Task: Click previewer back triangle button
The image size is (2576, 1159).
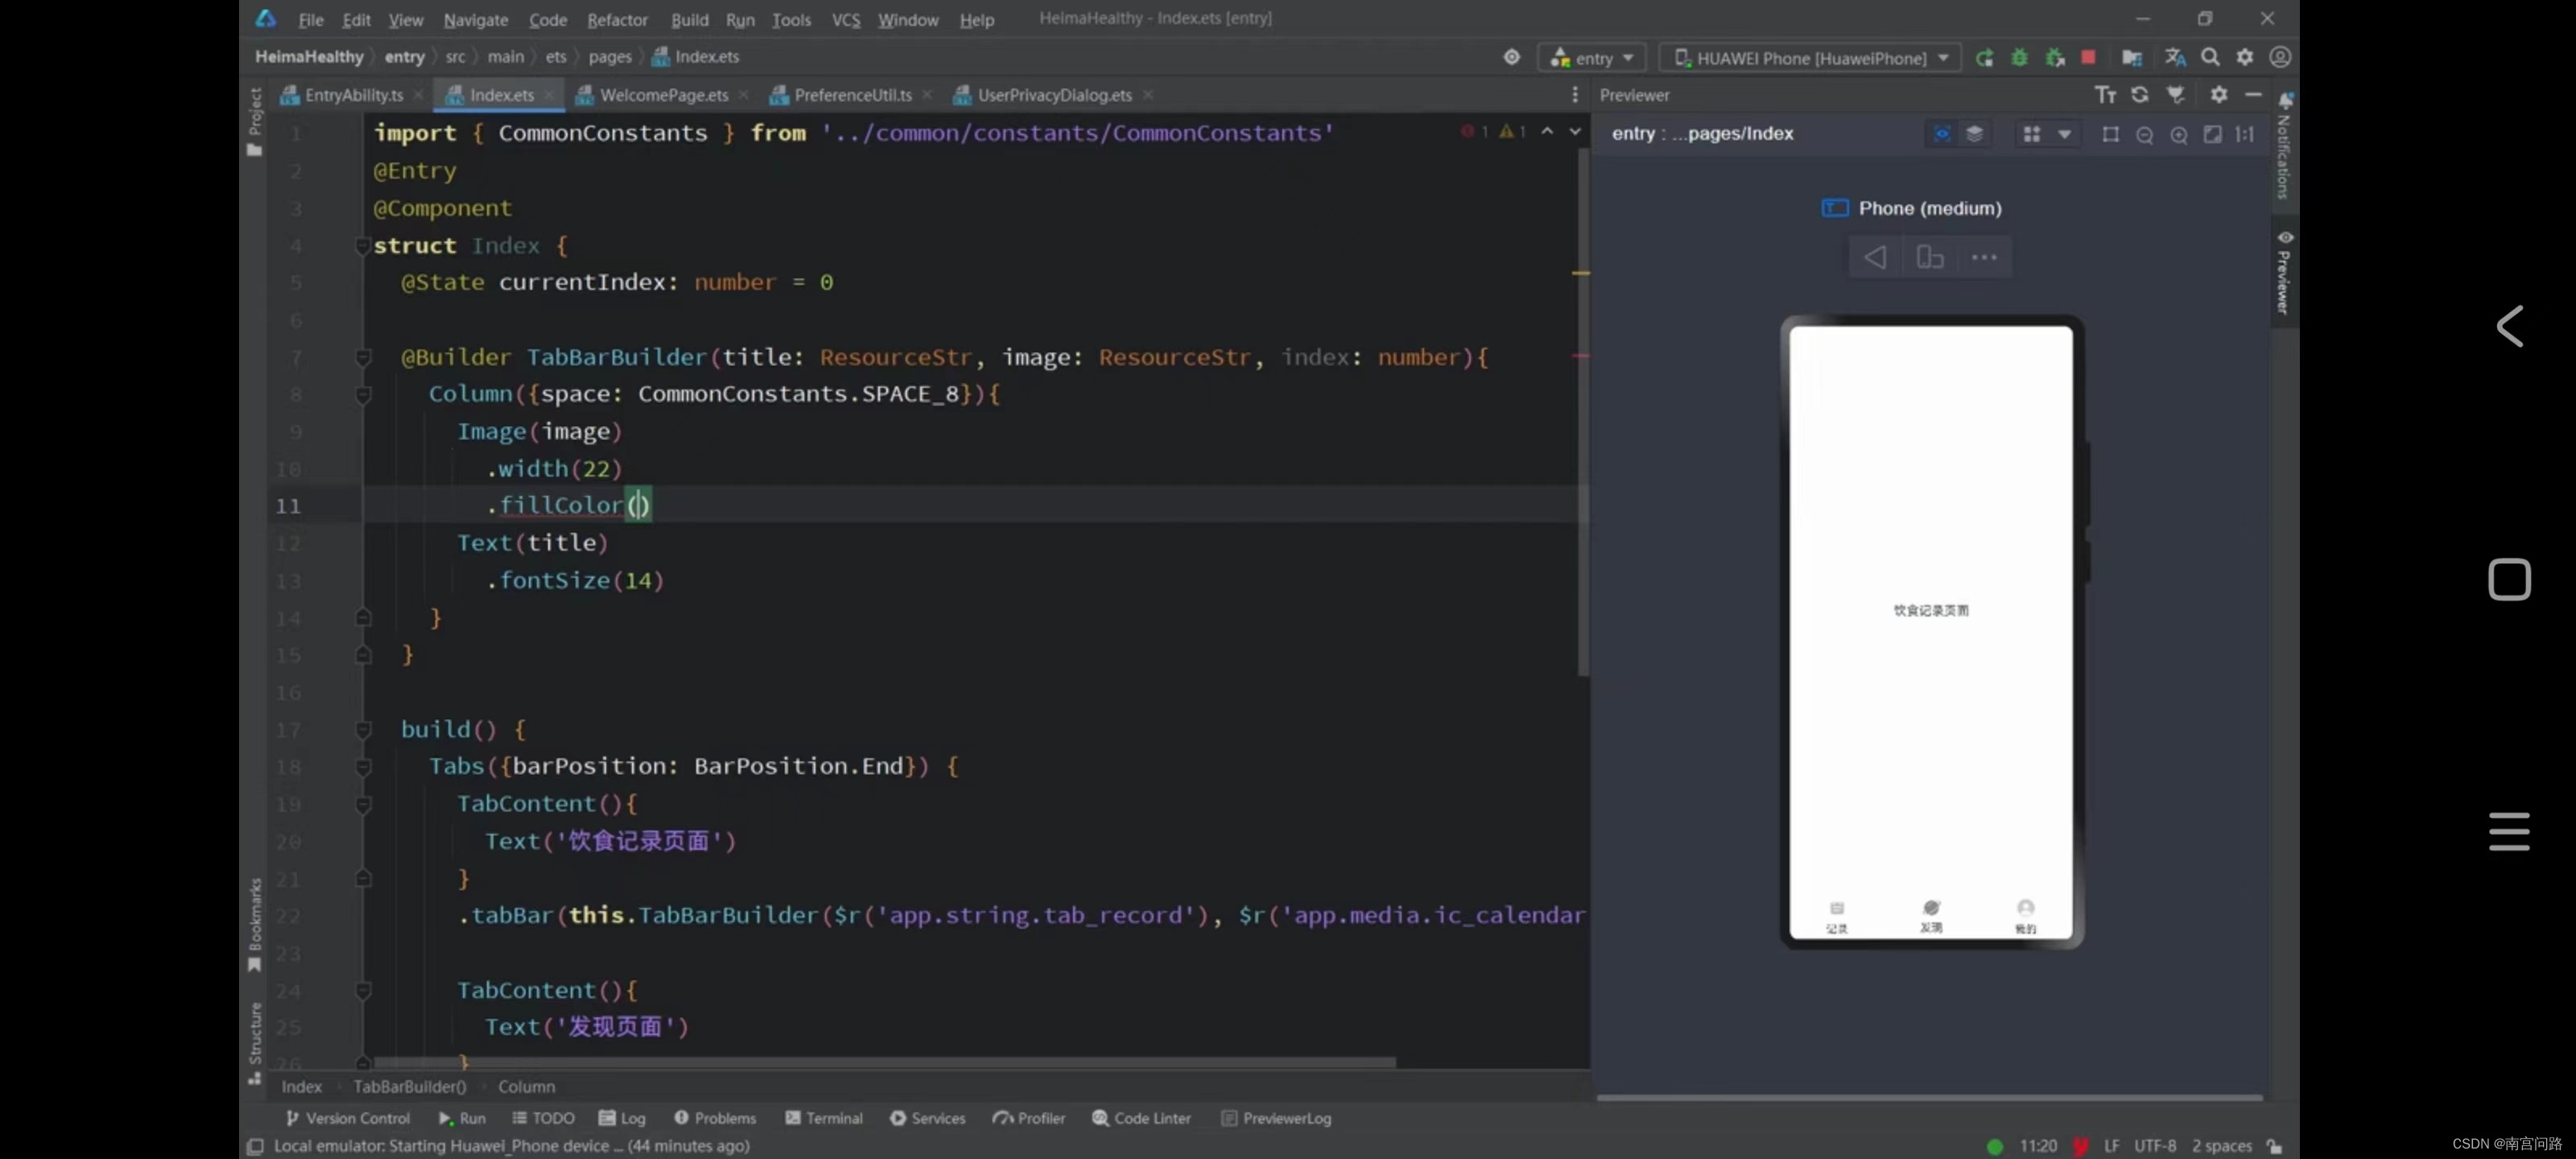Action: (1875, 257)
